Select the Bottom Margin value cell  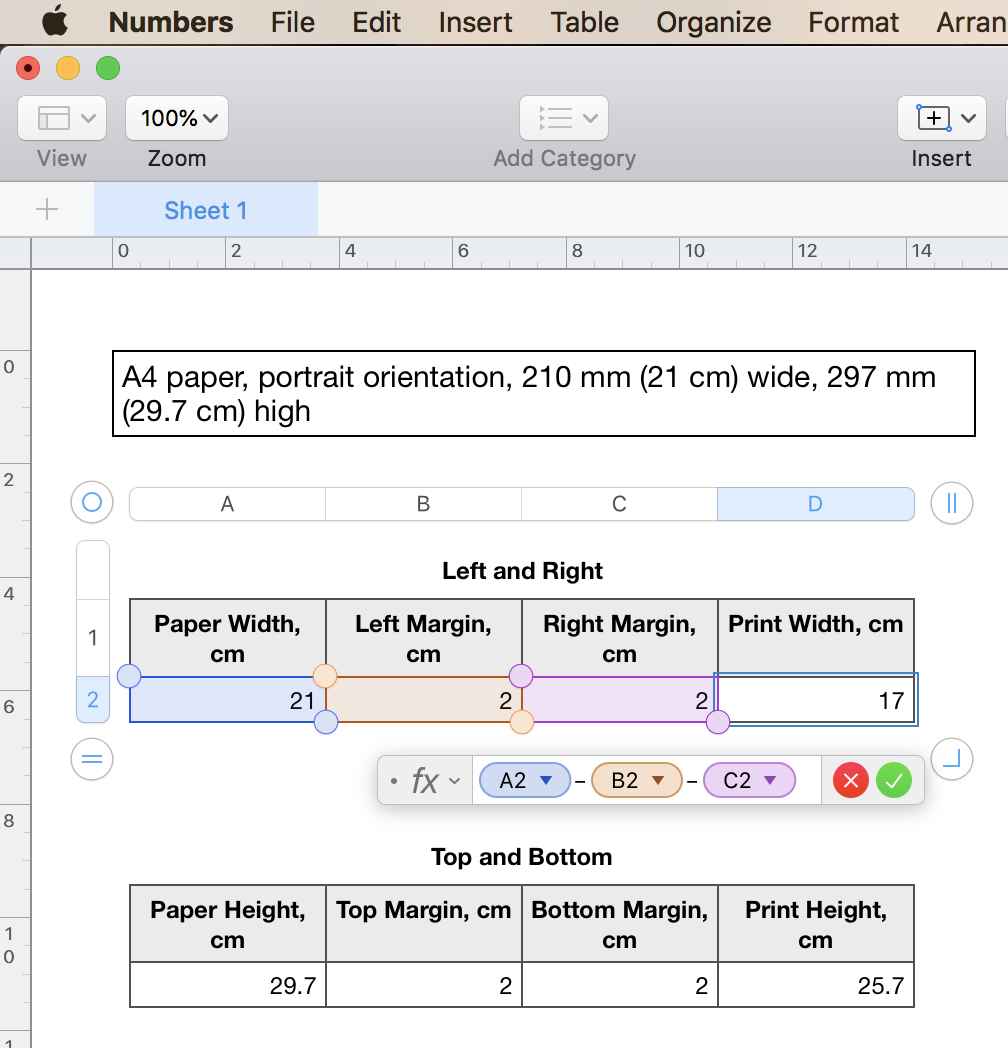tap(620, 985)
